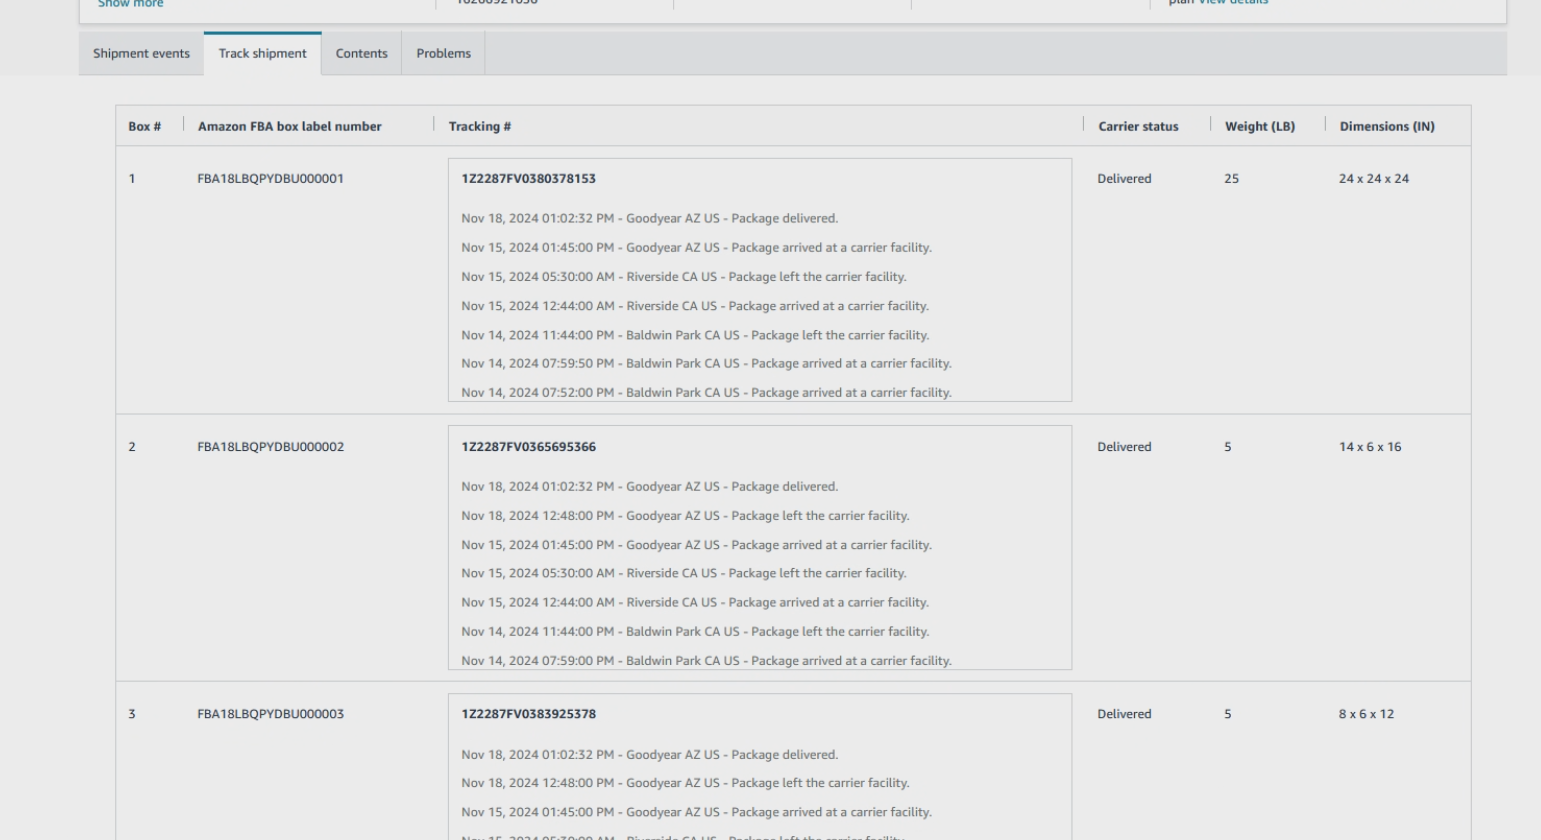
Task: Click box 2 Riverside left facility 05:30:00 AM
Action: [x=684, y=573]
